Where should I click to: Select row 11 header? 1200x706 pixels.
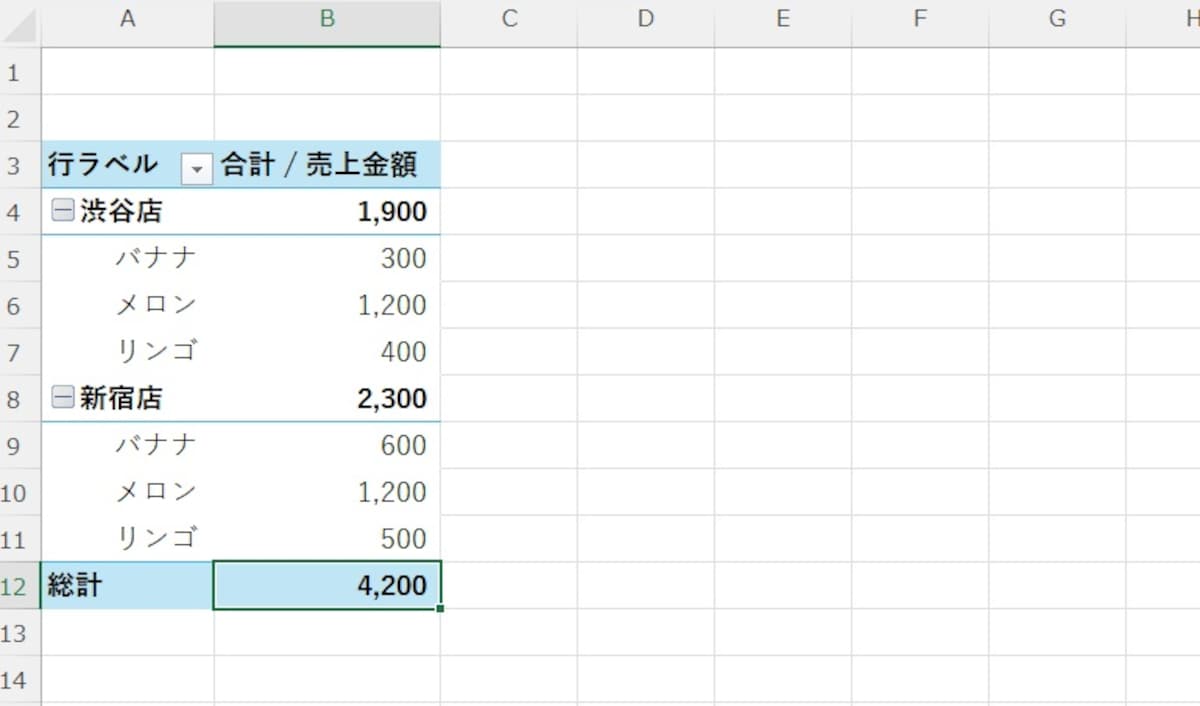(x=20, y=538)
